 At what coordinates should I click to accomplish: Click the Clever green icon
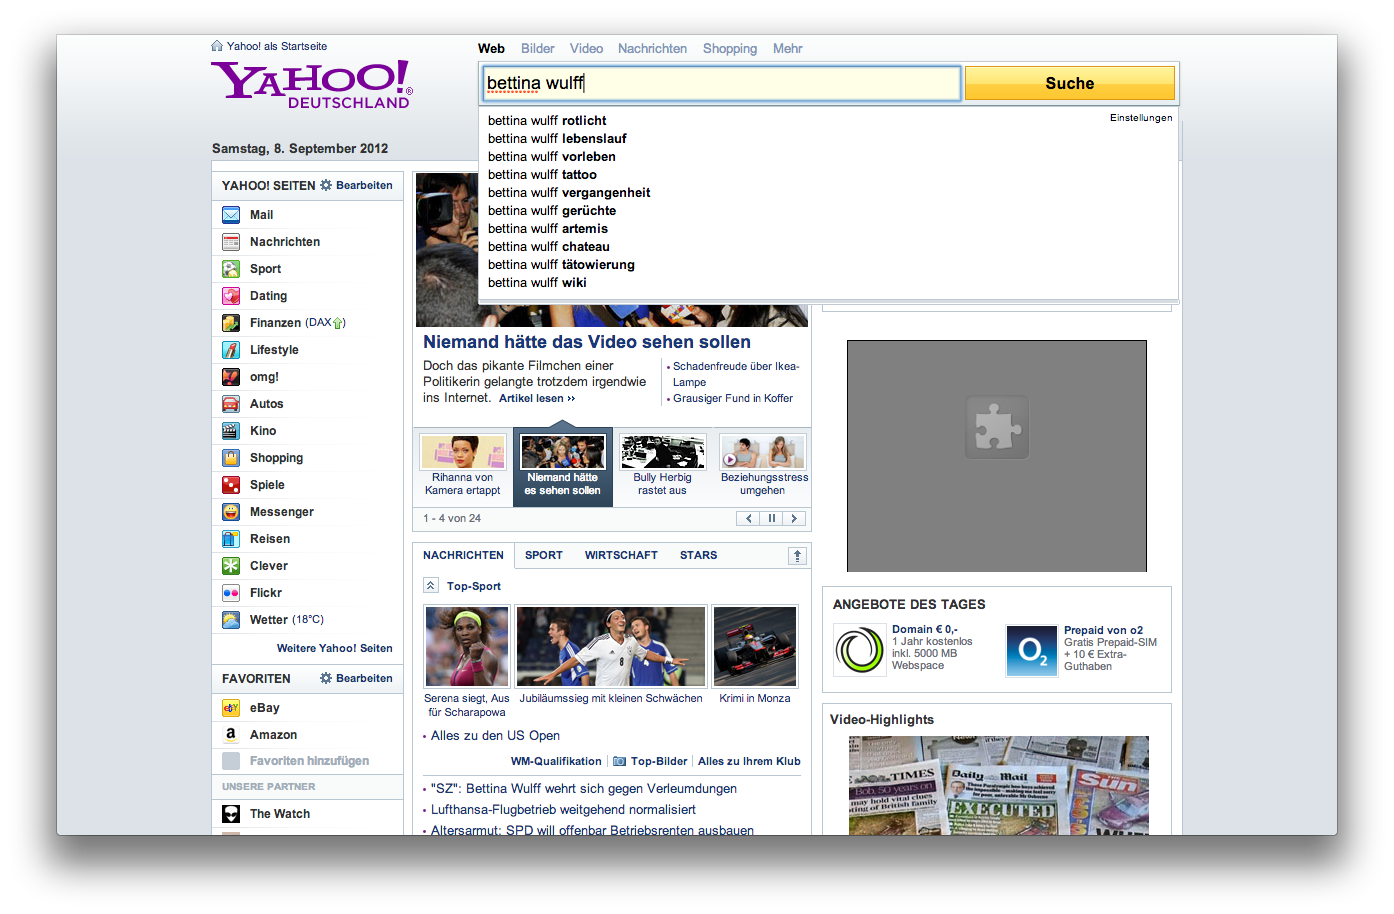click(x=231, y=566)
